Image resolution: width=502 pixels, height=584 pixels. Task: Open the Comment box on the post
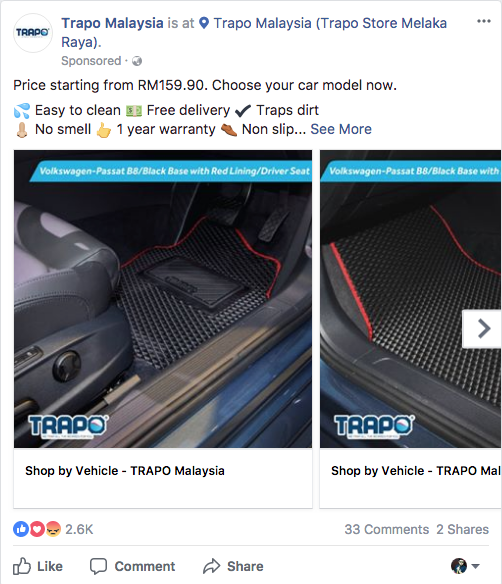(x=132, y=566)
